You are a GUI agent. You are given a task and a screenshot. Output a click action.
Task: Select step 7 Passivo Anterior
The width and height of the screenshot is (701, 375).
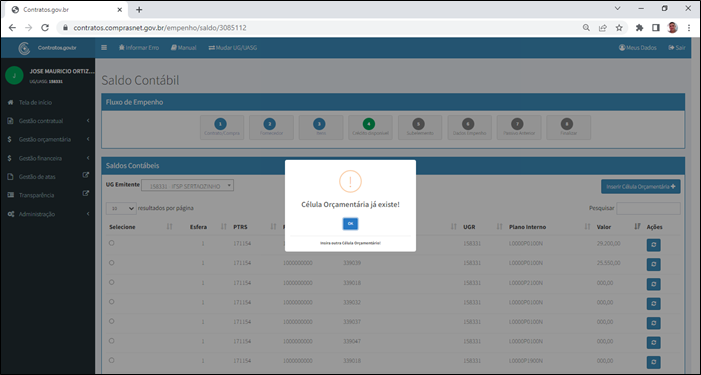pyautogui.click(x=519, y=127)
